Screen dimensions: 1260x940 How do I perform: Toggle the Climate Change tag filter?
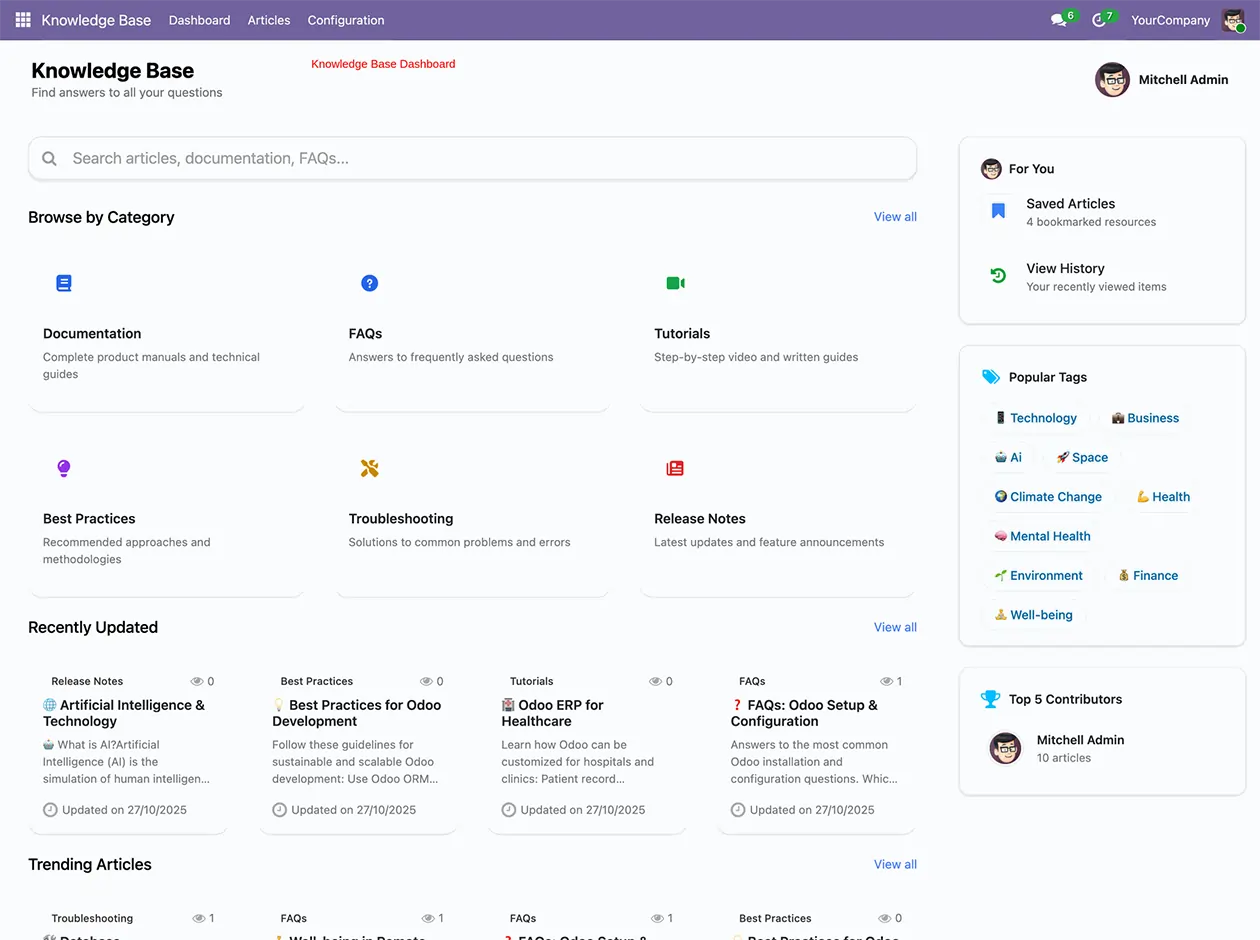pos(1049,496)
